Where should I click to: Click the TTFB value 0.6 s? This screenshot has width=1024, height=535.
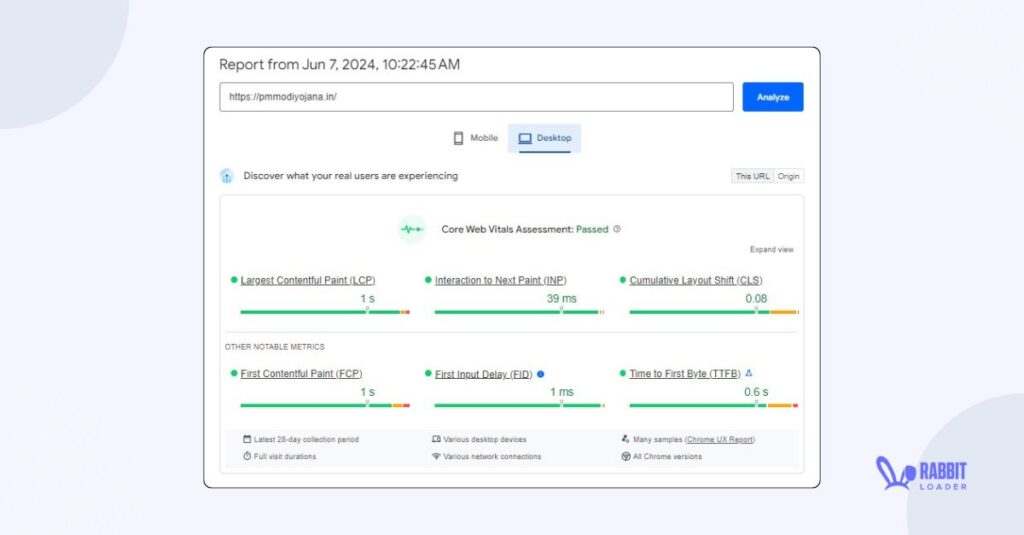coord(756,392)
